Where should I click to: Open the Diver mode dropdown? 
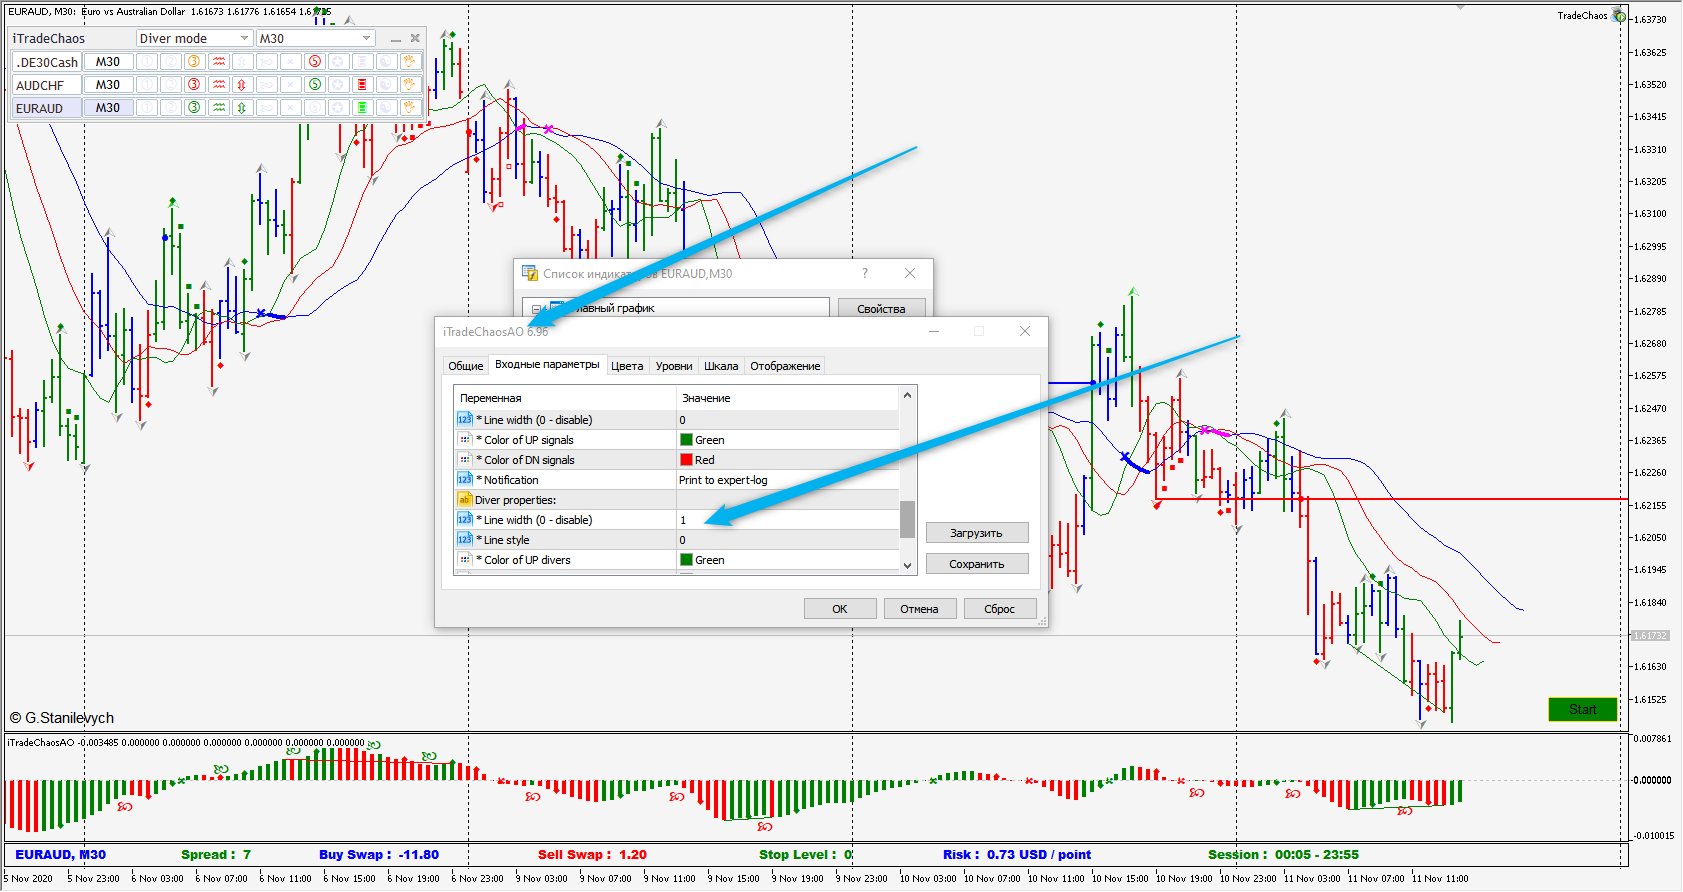coord(194,38)
